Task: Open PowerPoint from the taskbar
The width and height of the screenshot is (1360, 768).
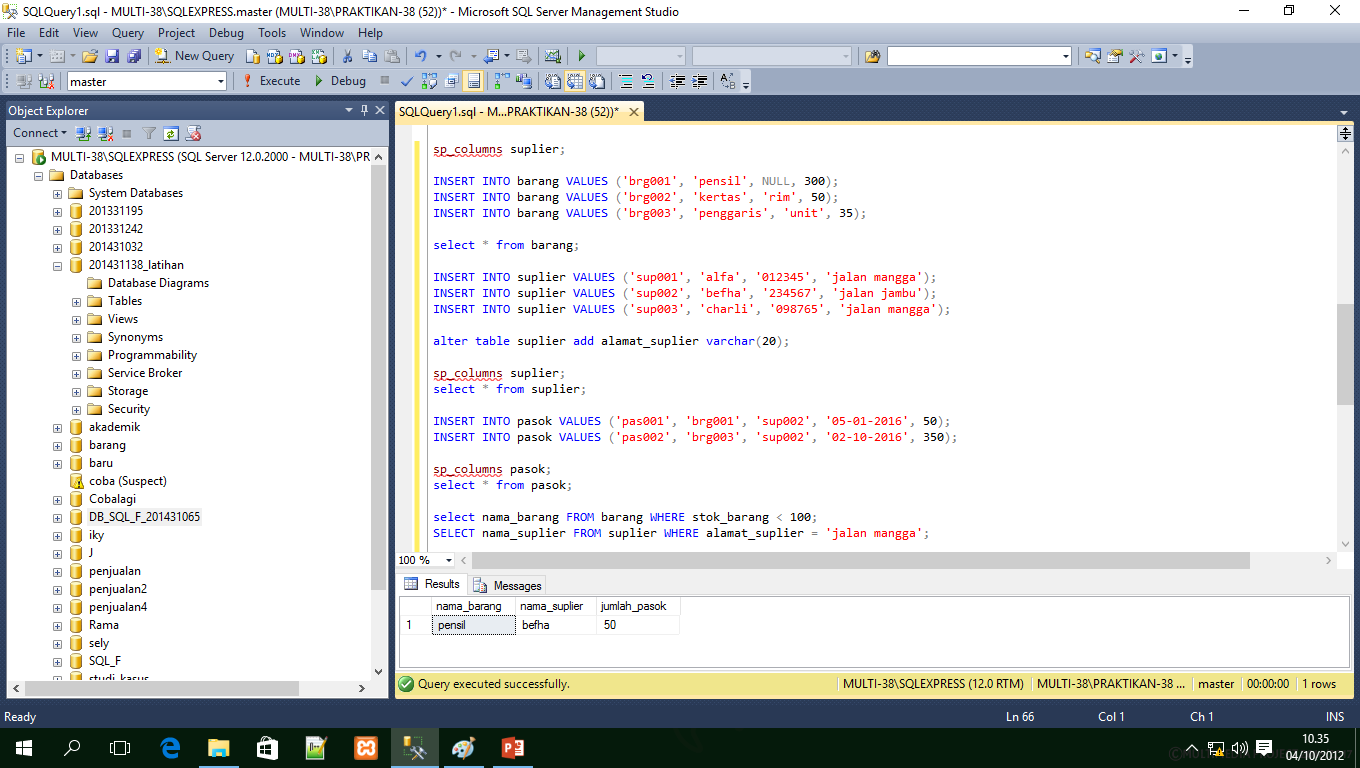Action: [x=513, y=748]
